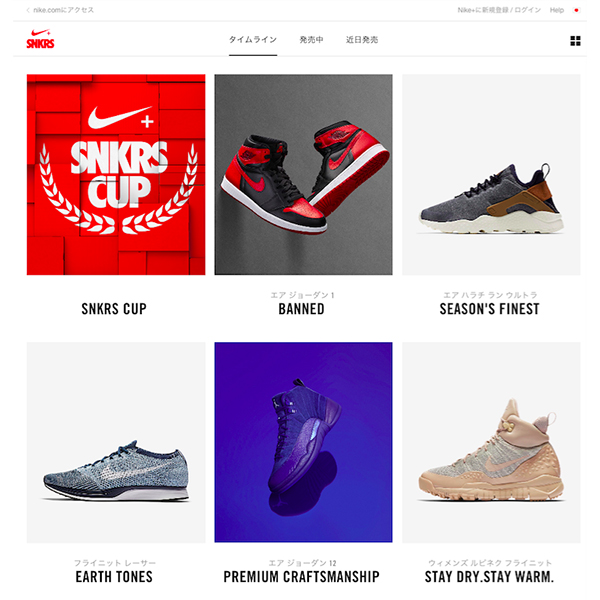This screenshot has height=600, width=600.
Task: Click the Nike SNKRS logo
Action: click(x=40, y=39)
